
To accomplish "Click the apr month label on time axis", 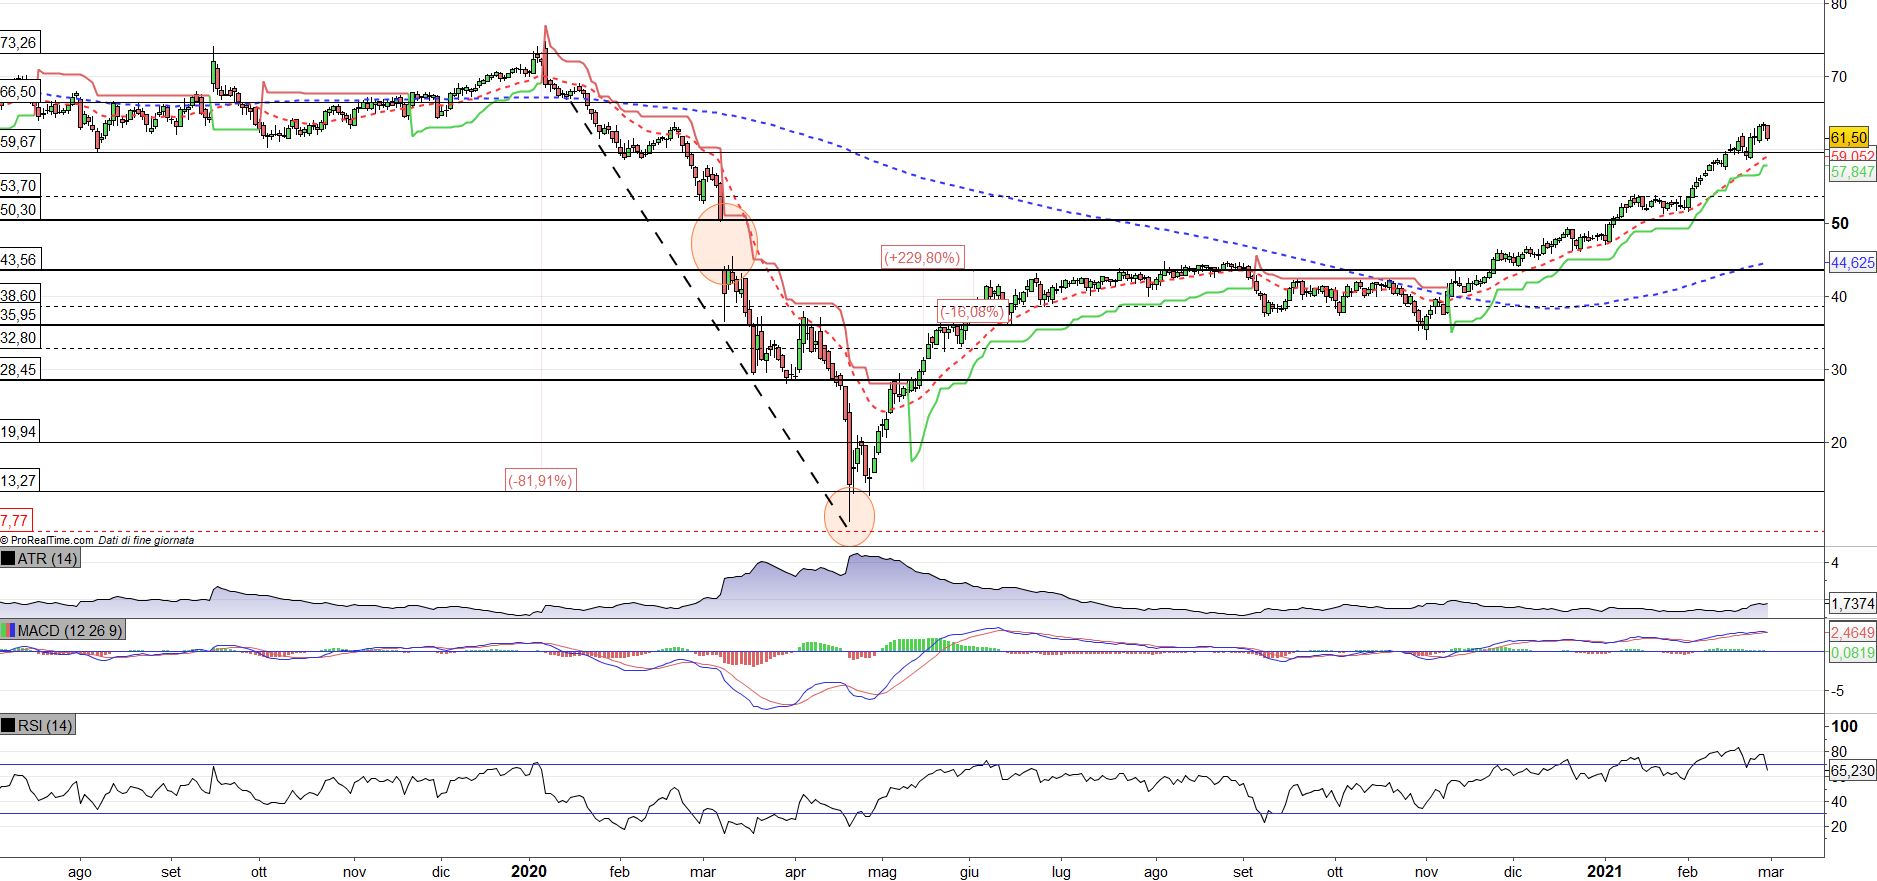I will [x=795, y=872].
